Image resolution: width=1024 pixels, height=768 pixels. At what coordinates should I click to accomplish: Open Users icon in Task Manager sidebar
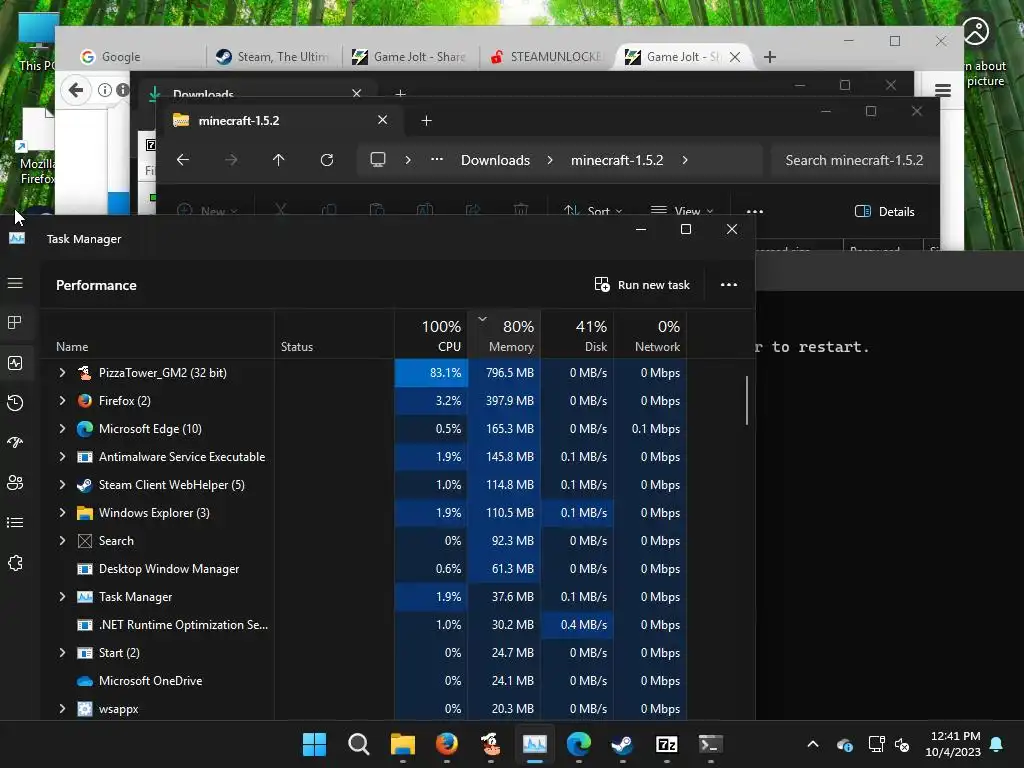tap(15, 483)
